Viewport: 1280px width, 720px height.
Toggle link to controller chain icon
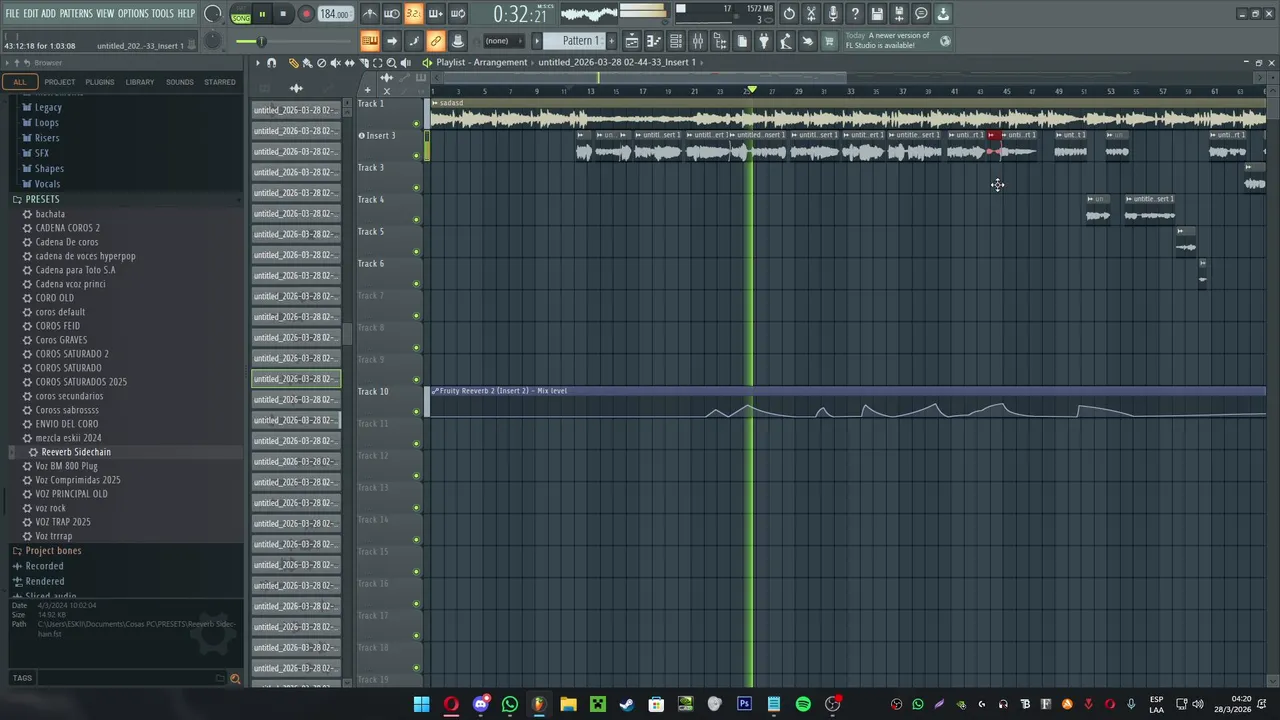click(x=436, y=41)
